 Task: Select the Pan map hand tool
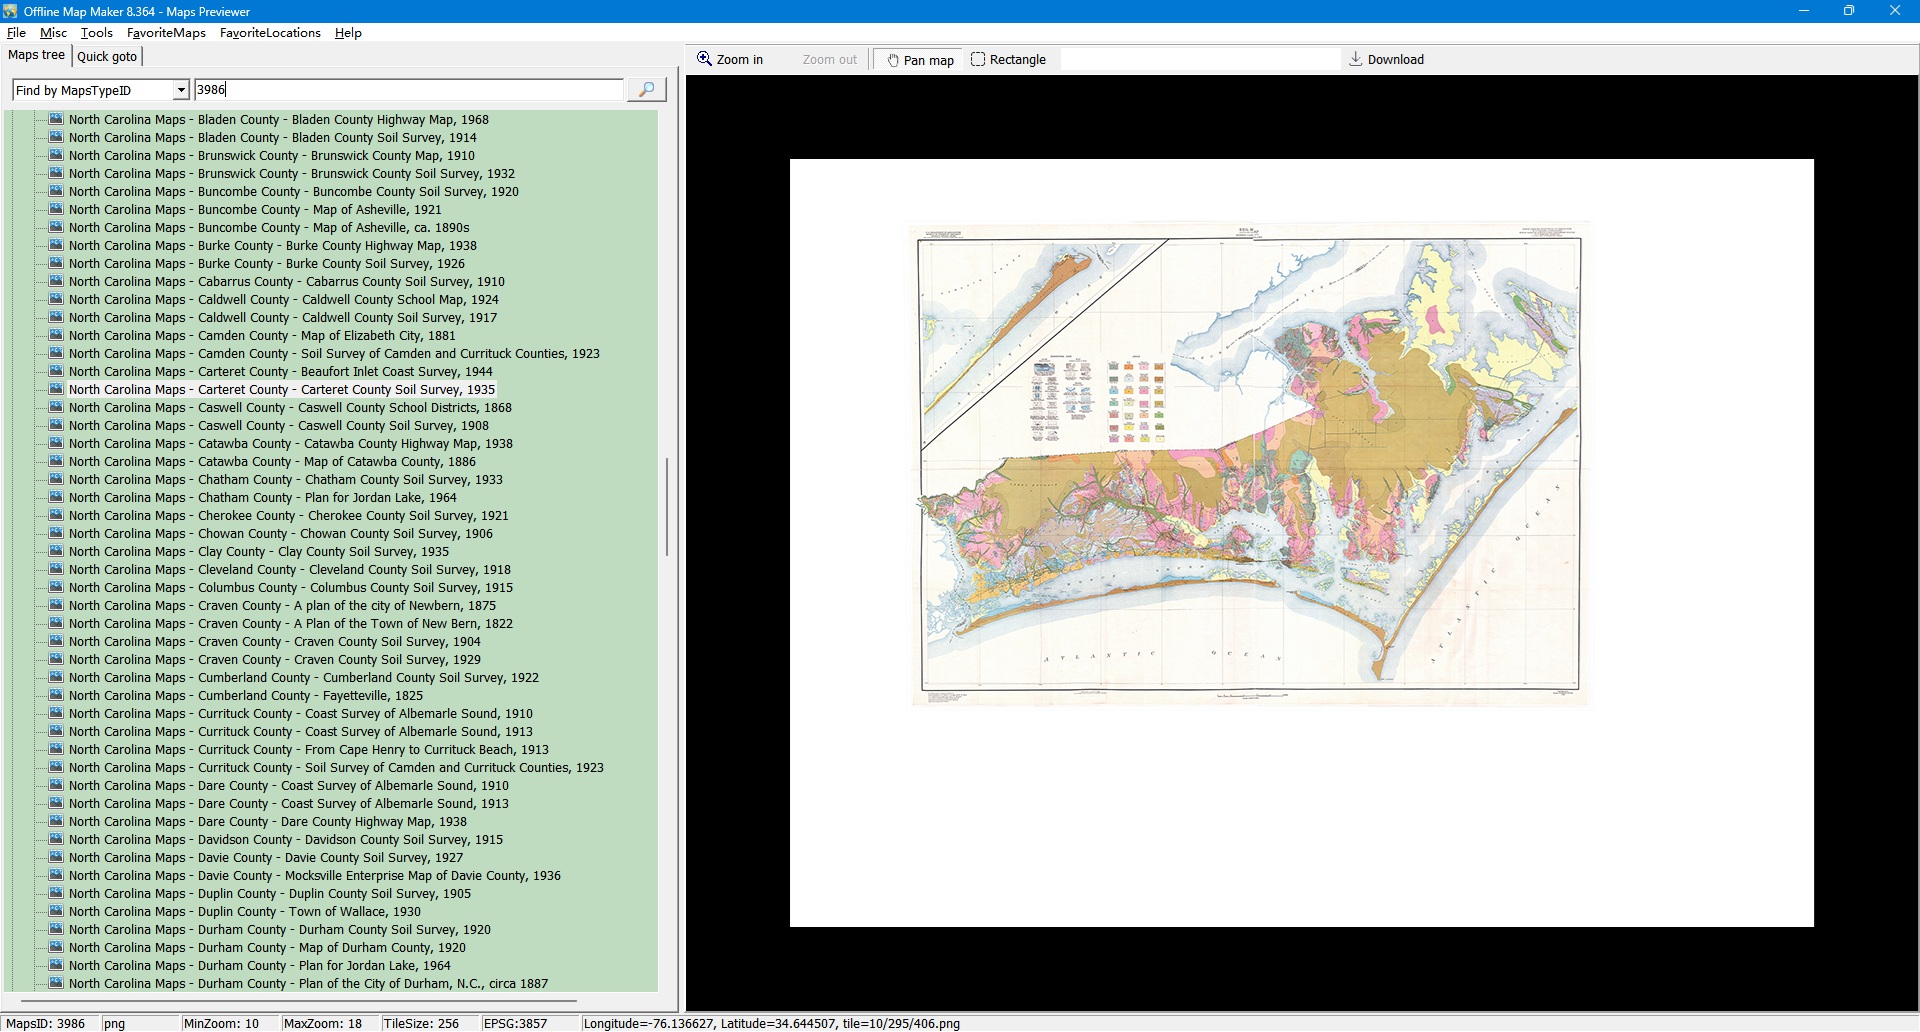[919, 60]
